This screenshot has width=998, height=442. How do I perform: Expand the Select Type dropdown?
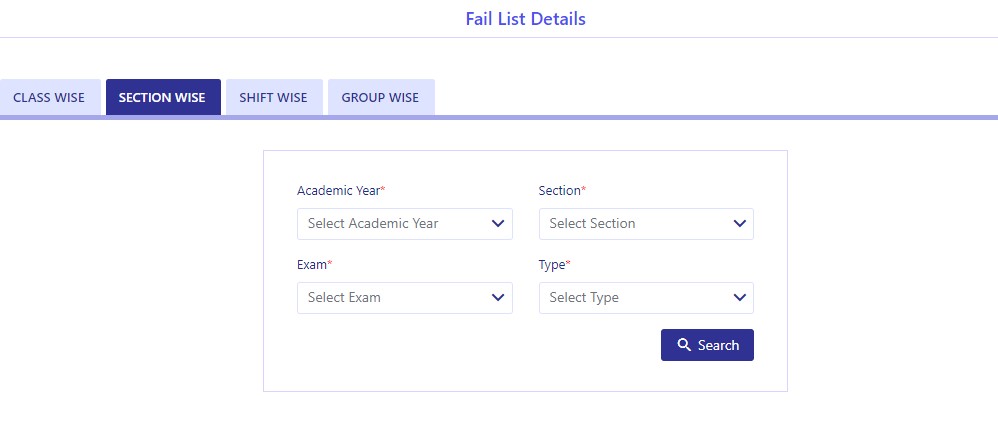(x=645, y=298)
